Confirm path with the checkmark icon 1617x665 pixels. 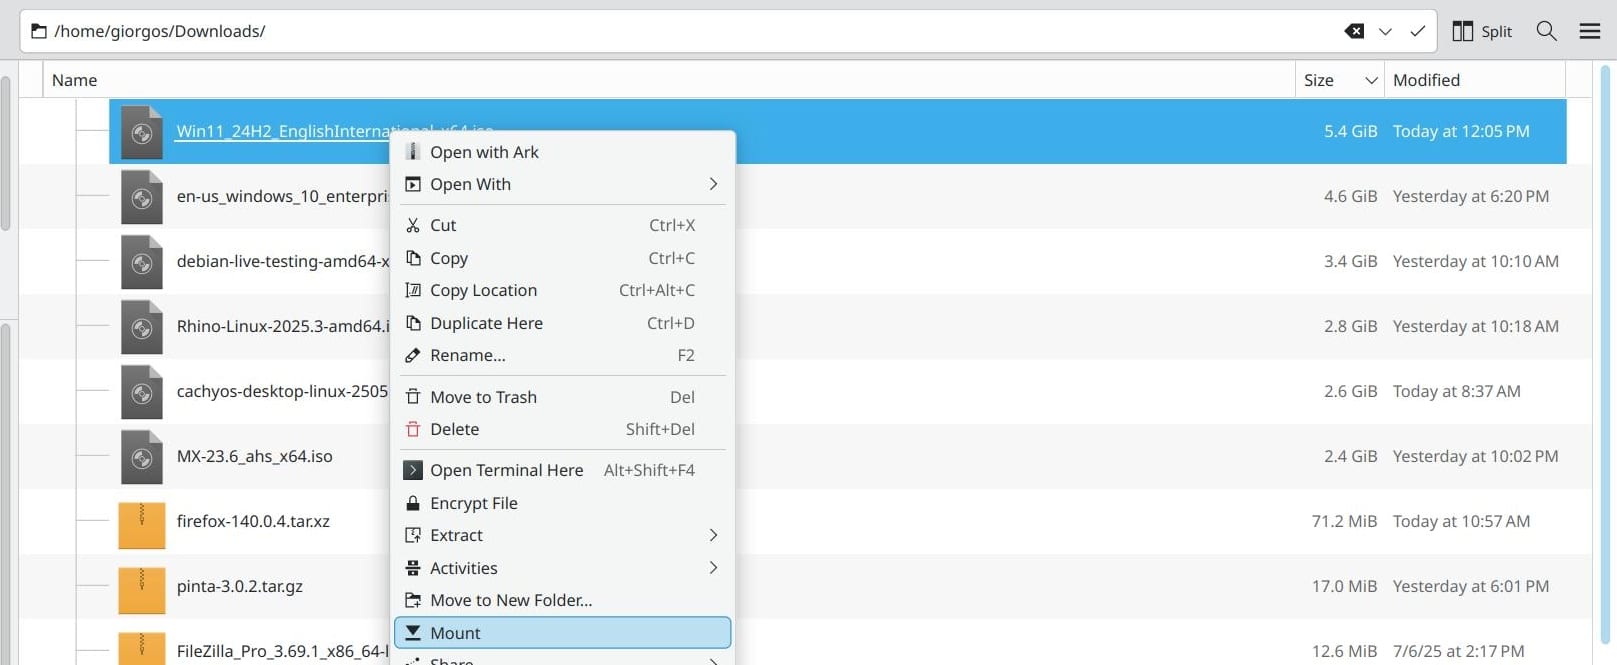coord(1417,31)
